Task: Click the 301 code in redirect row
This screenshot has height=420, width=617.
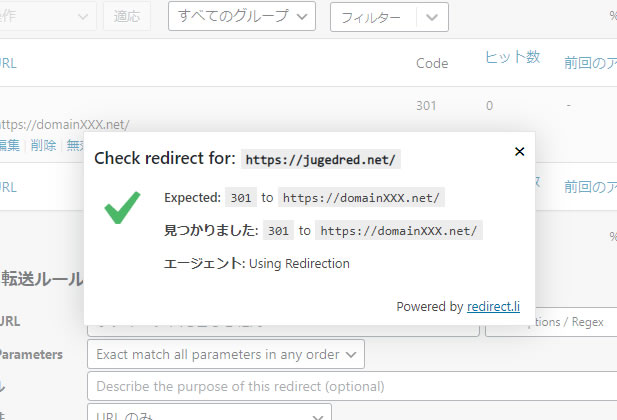Action: [x=426, y=105]
